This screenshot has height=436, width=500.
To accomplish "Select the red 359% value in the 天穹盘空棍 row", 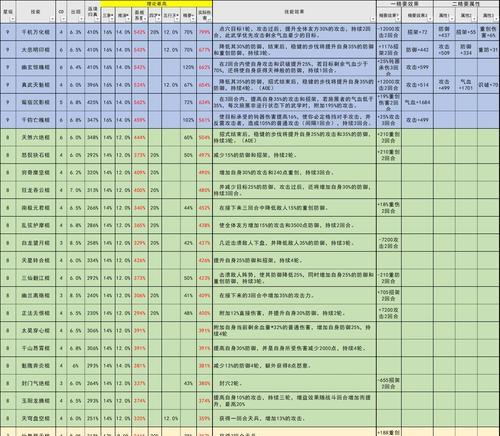I will pos(204,418).
